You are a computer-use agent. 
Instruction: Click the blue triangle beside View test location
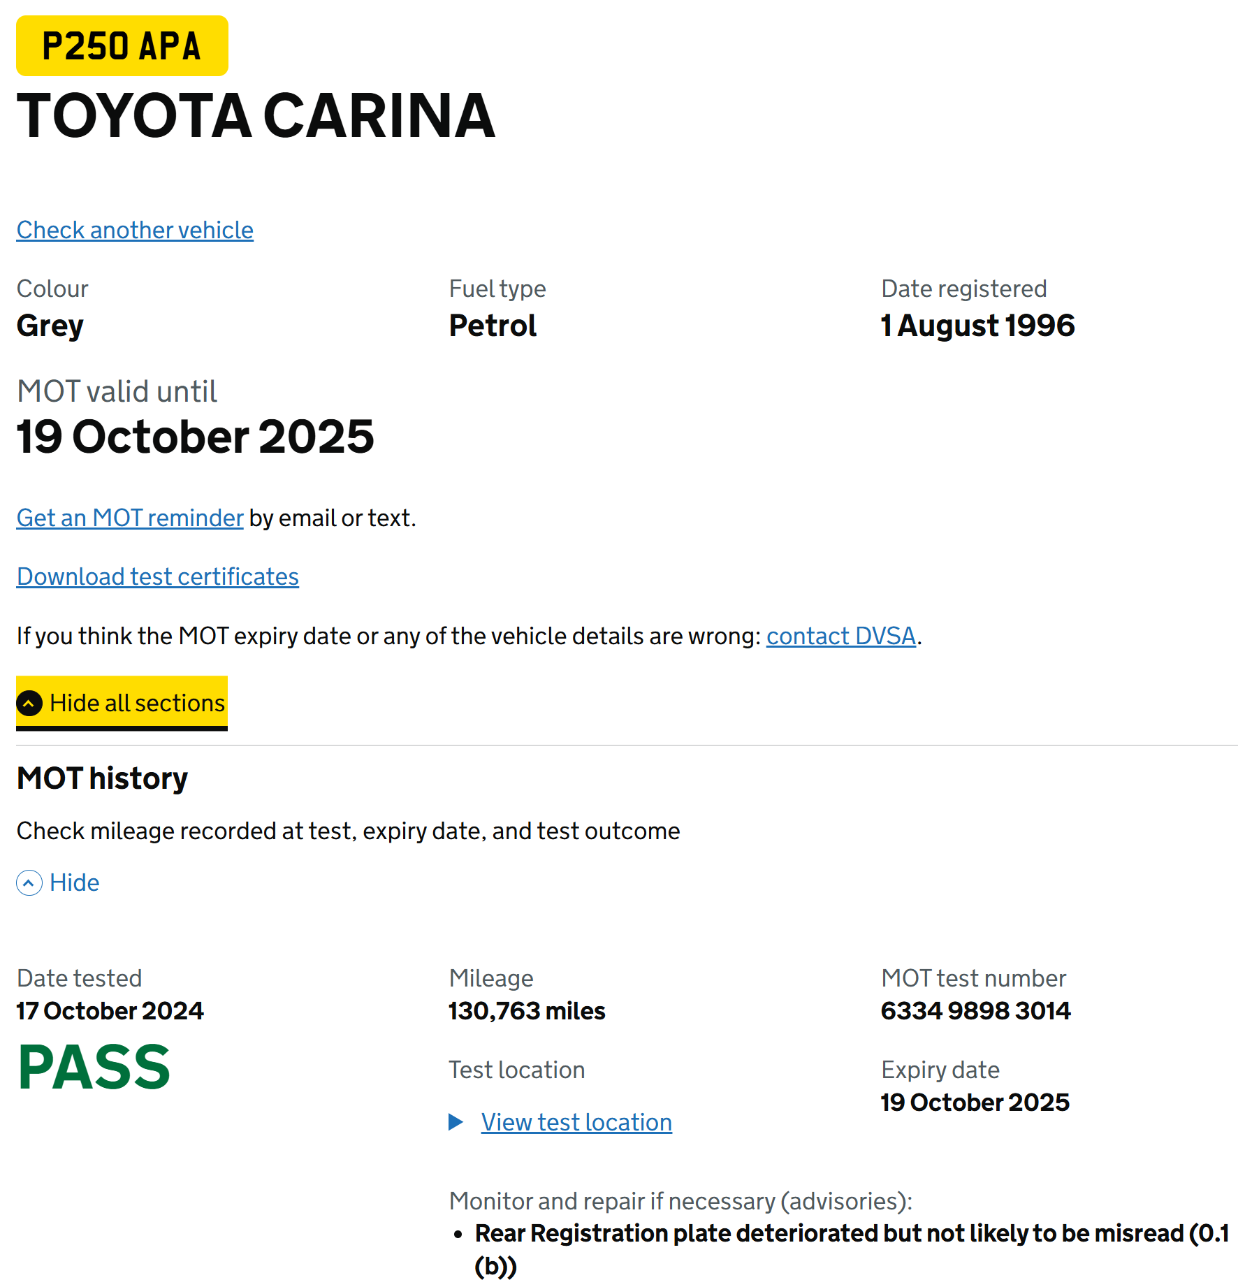click(x=456, y=1122)
